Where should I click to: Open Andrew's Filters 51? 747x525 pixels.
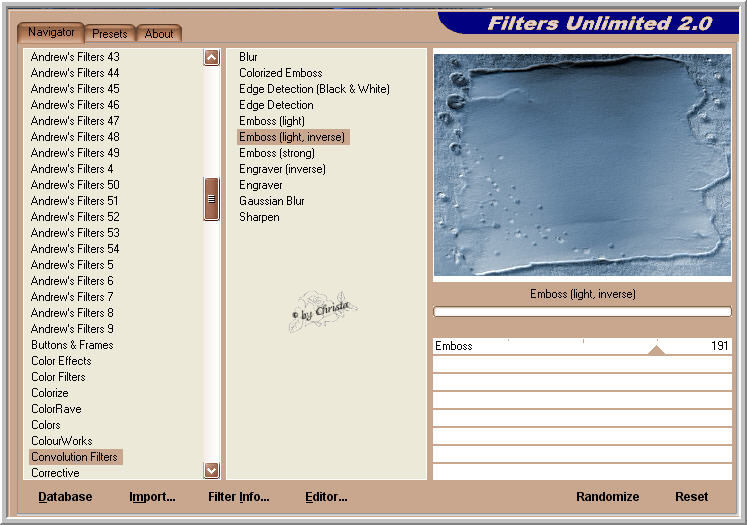click(74, 201)
